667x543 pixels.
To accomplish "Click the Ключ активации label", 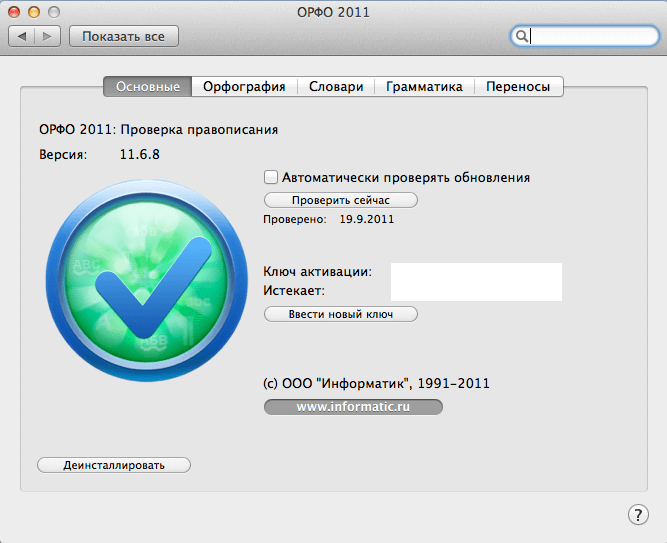I will click(x=317, y=272).
